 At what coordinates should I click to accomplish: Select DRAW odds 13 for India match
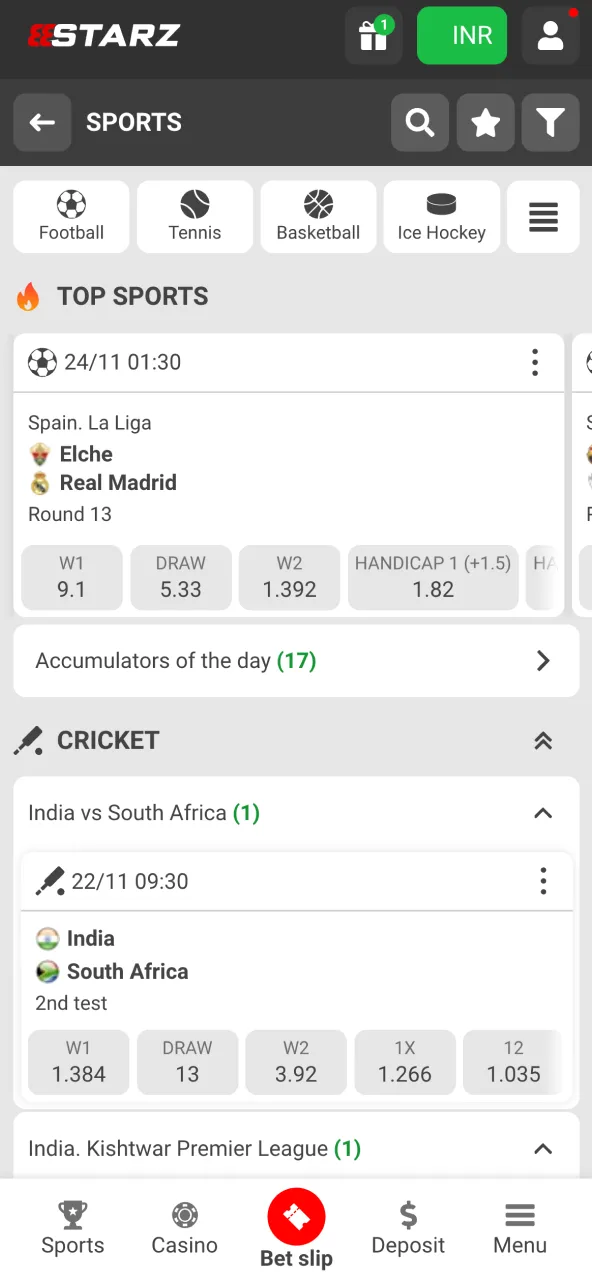point(187,1062)
